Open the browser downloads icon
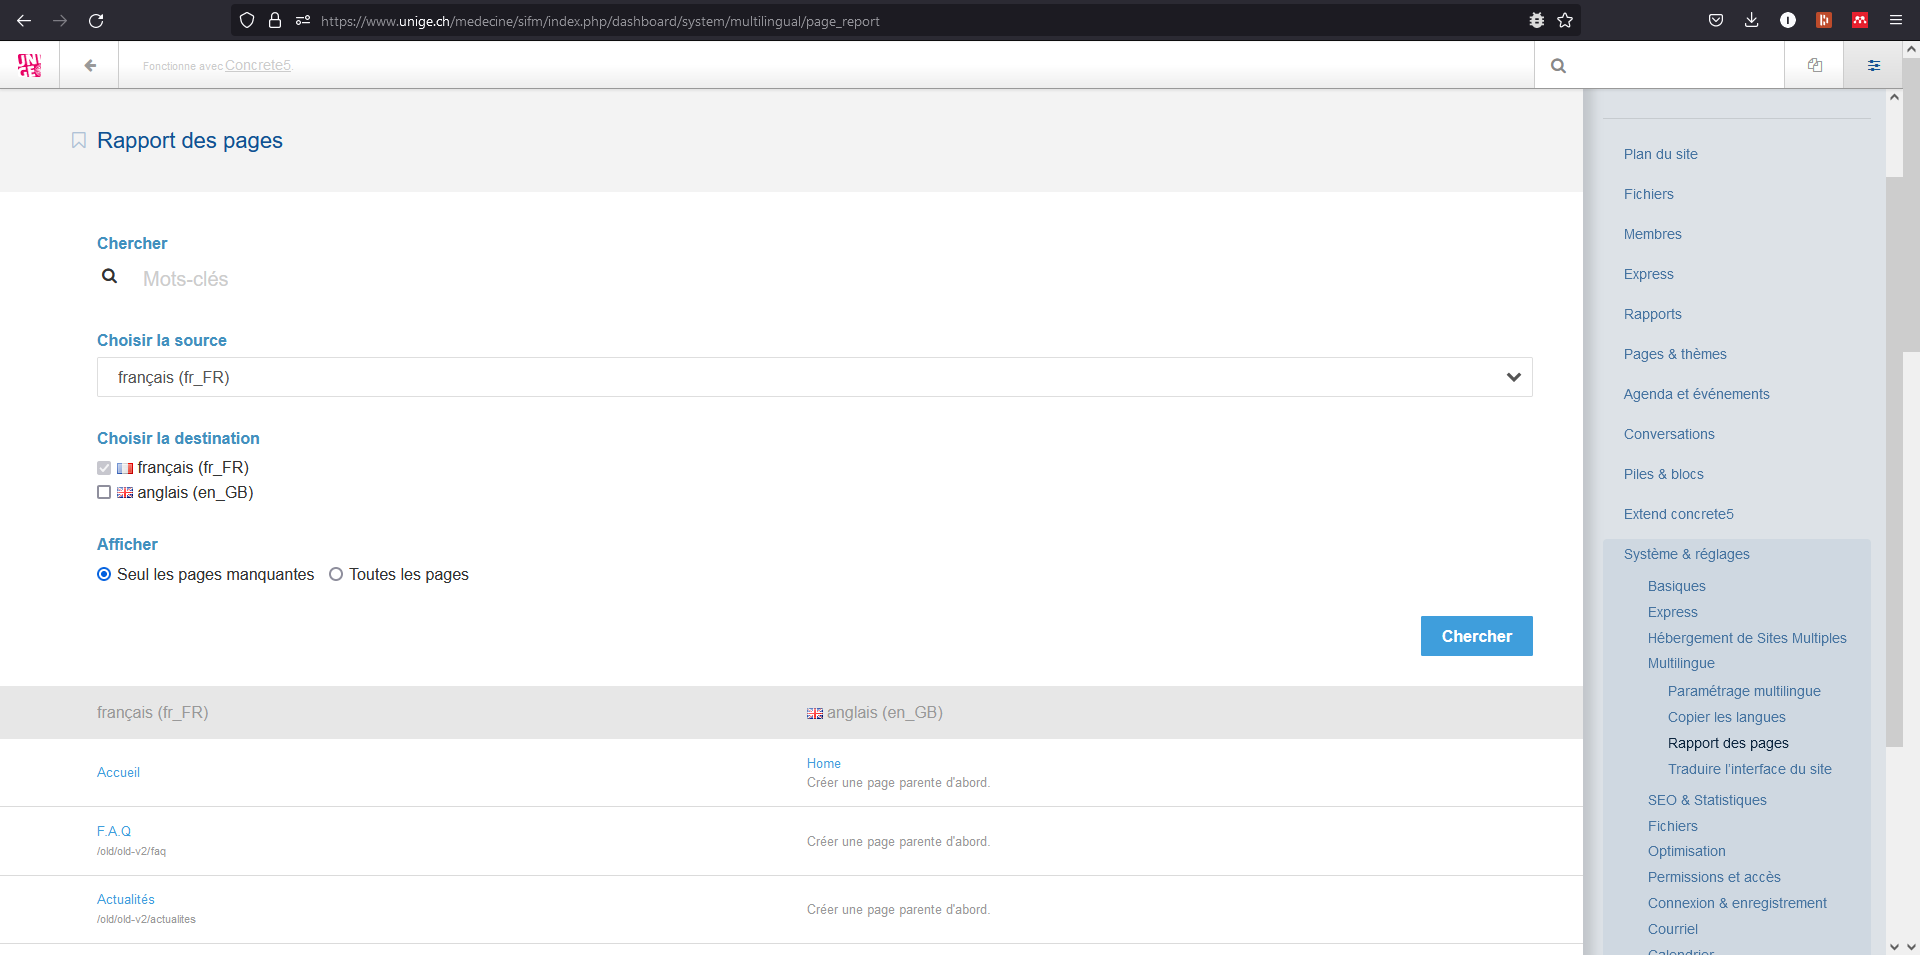The height and width of the screenshot is (955, 1920). click(x=1751, y=20)
